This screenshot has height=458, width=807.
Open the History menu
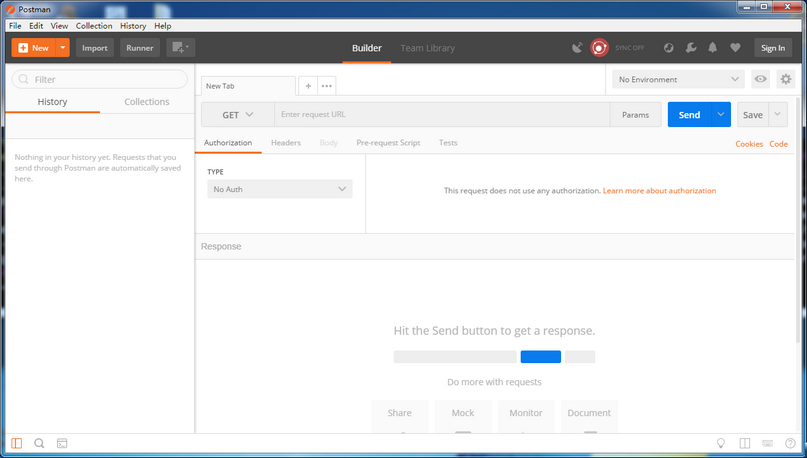coord(133,26)
